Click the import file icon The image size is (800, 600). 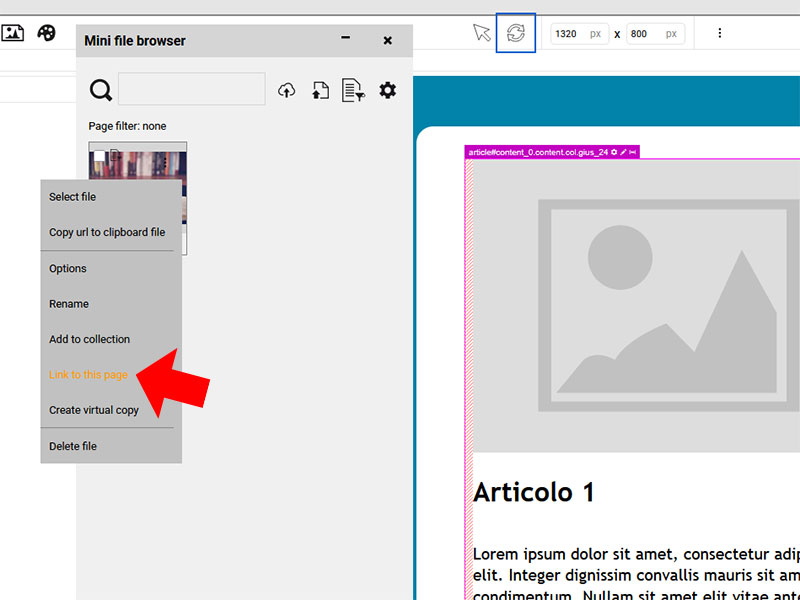click(319, 89)
